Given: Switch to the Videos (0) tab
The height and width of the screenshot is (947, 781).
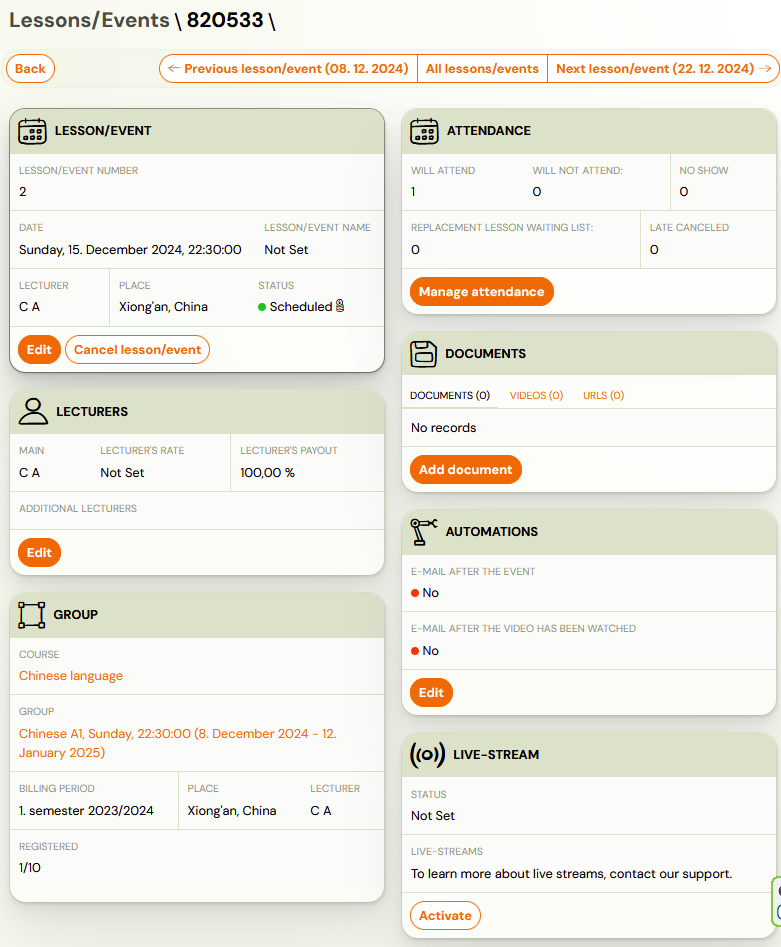Looking at the screenshot, I should (536, 396).
